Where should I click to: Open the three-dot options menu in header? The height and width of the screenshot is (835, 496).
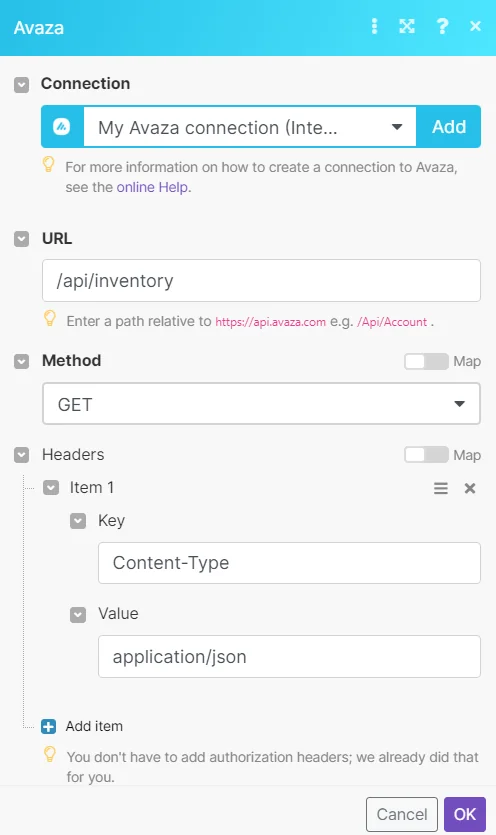[x=375, y=26]
